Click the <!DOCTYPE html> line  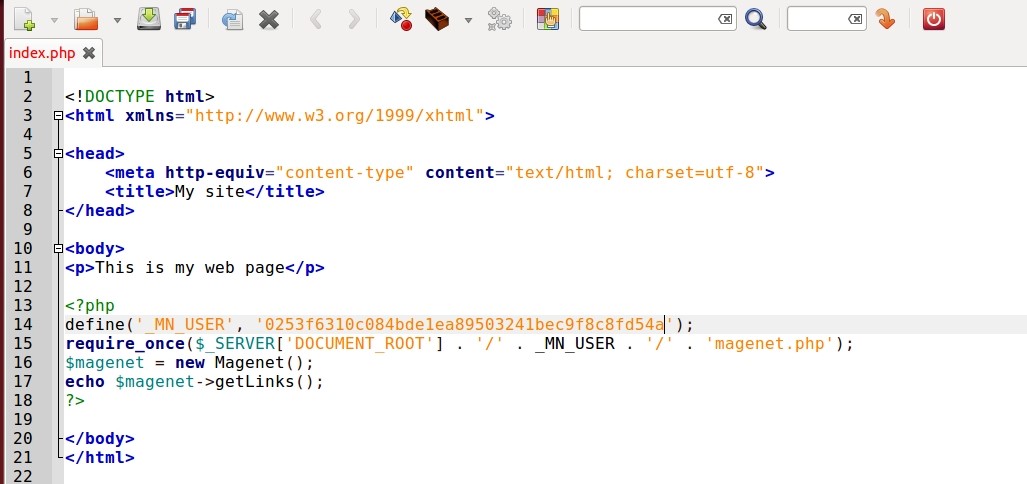[140, 97]
